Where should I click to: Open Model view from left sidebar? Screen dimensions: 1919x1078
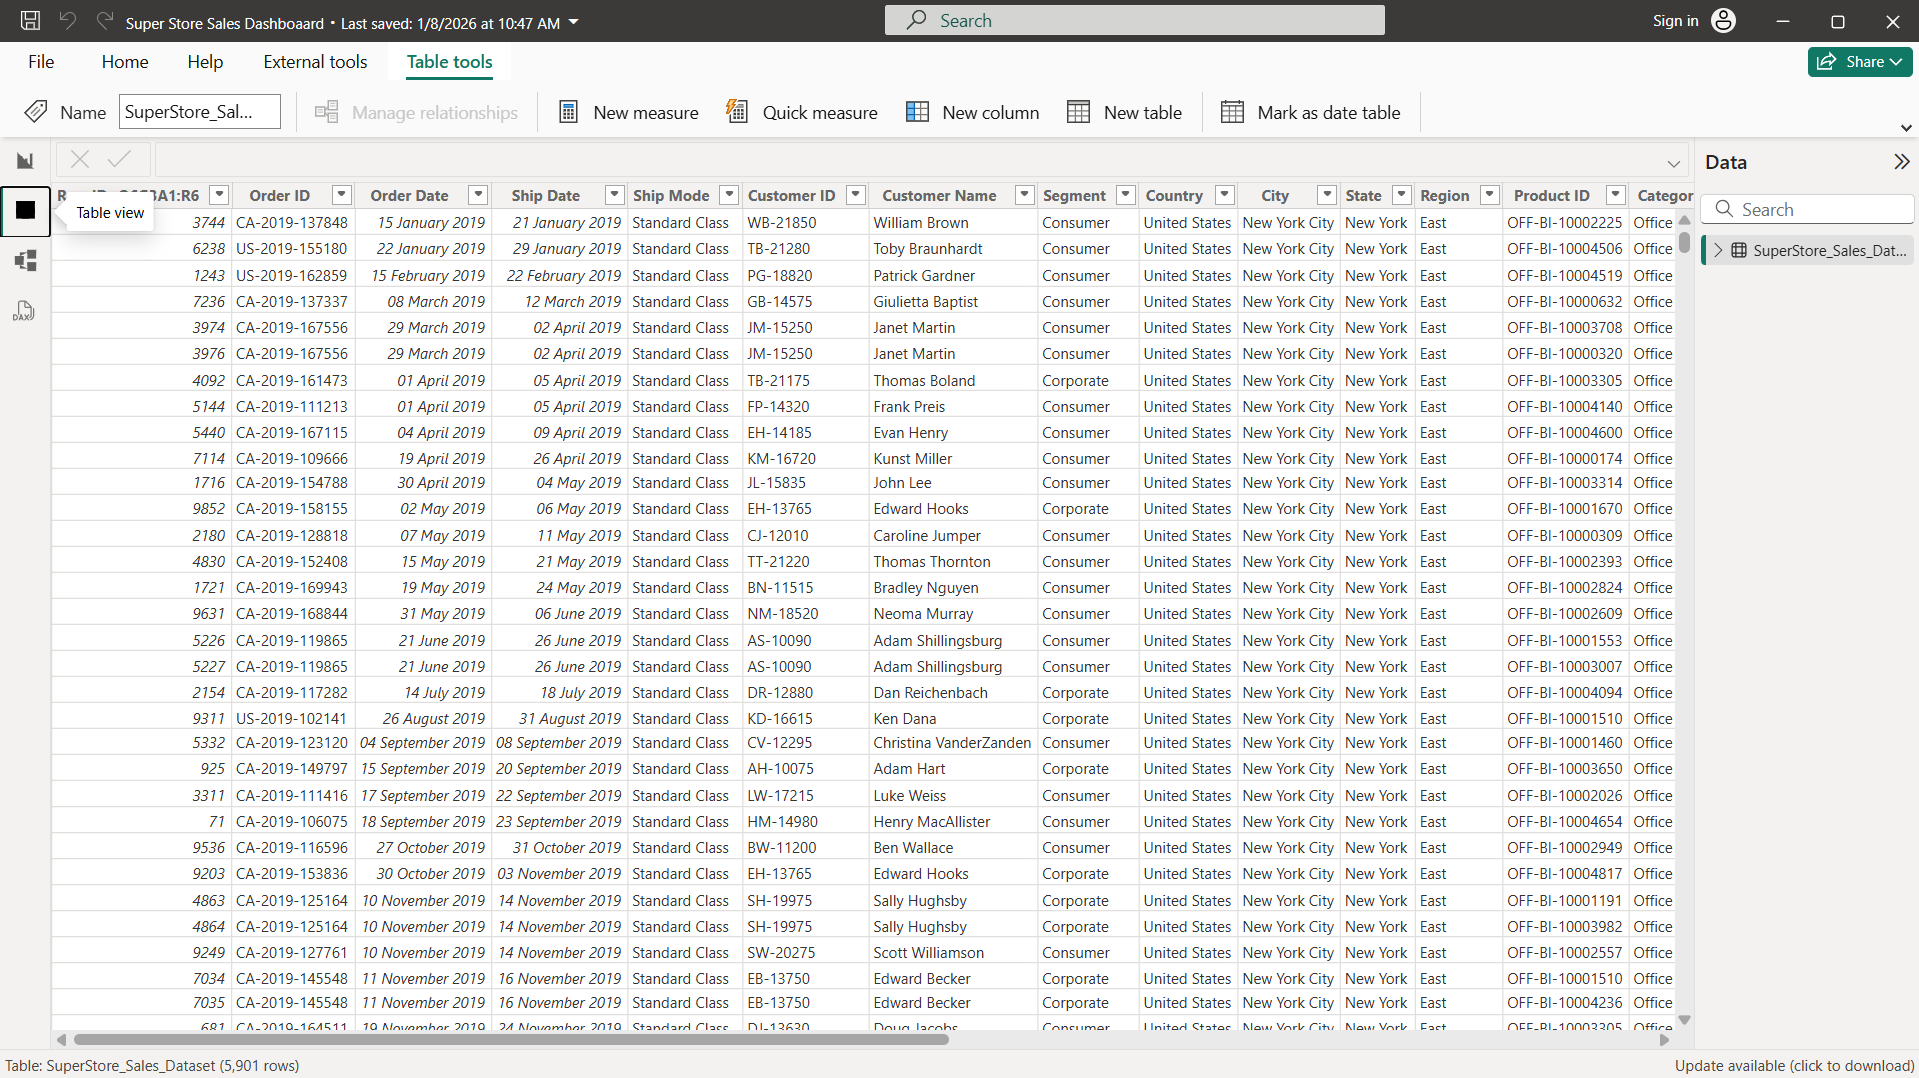pos(25,261)
